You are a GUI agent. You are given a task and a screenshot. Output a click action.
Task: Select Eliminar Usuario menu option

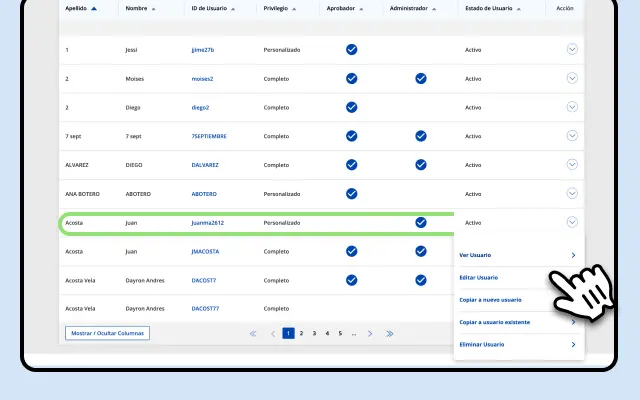click(x=518, y=345)
